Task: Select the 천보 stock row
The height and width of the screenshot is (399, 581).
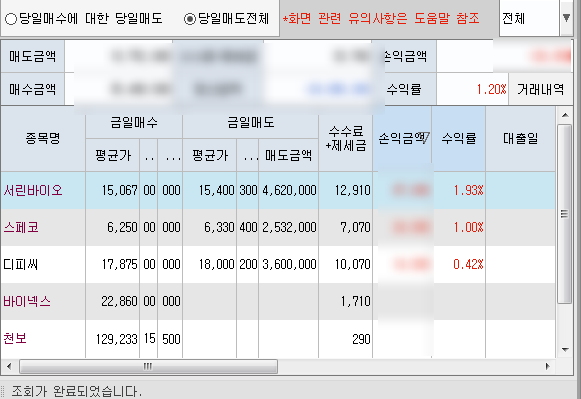Action: point(278,339)
